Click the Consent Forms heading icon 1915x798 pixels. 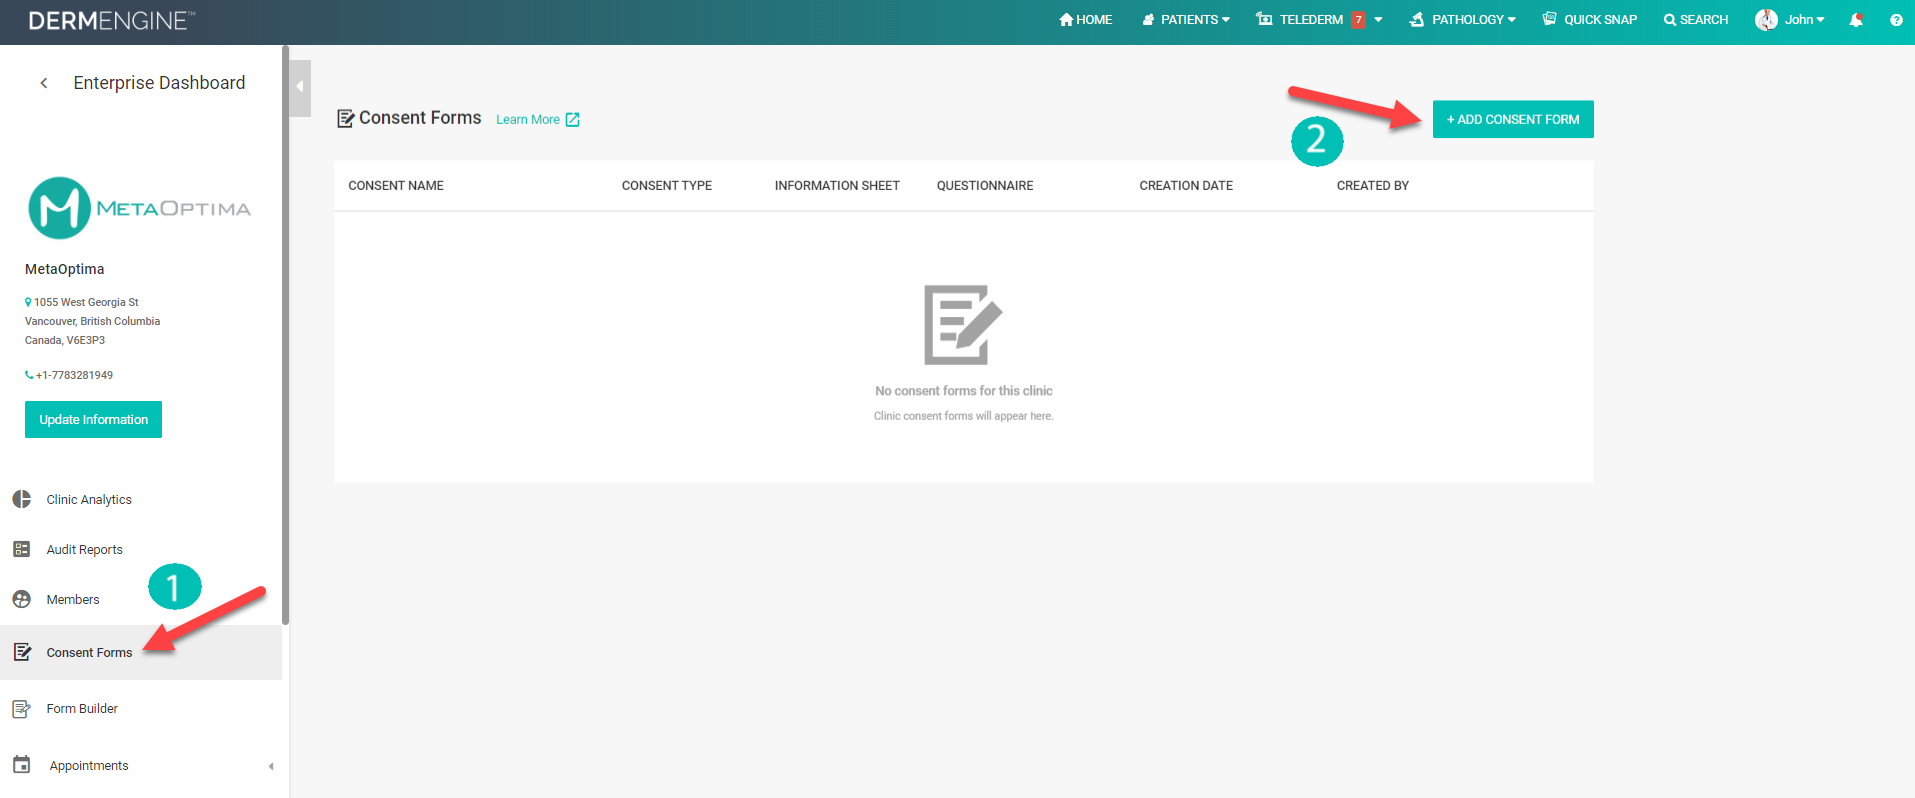(x=346, y=119)
